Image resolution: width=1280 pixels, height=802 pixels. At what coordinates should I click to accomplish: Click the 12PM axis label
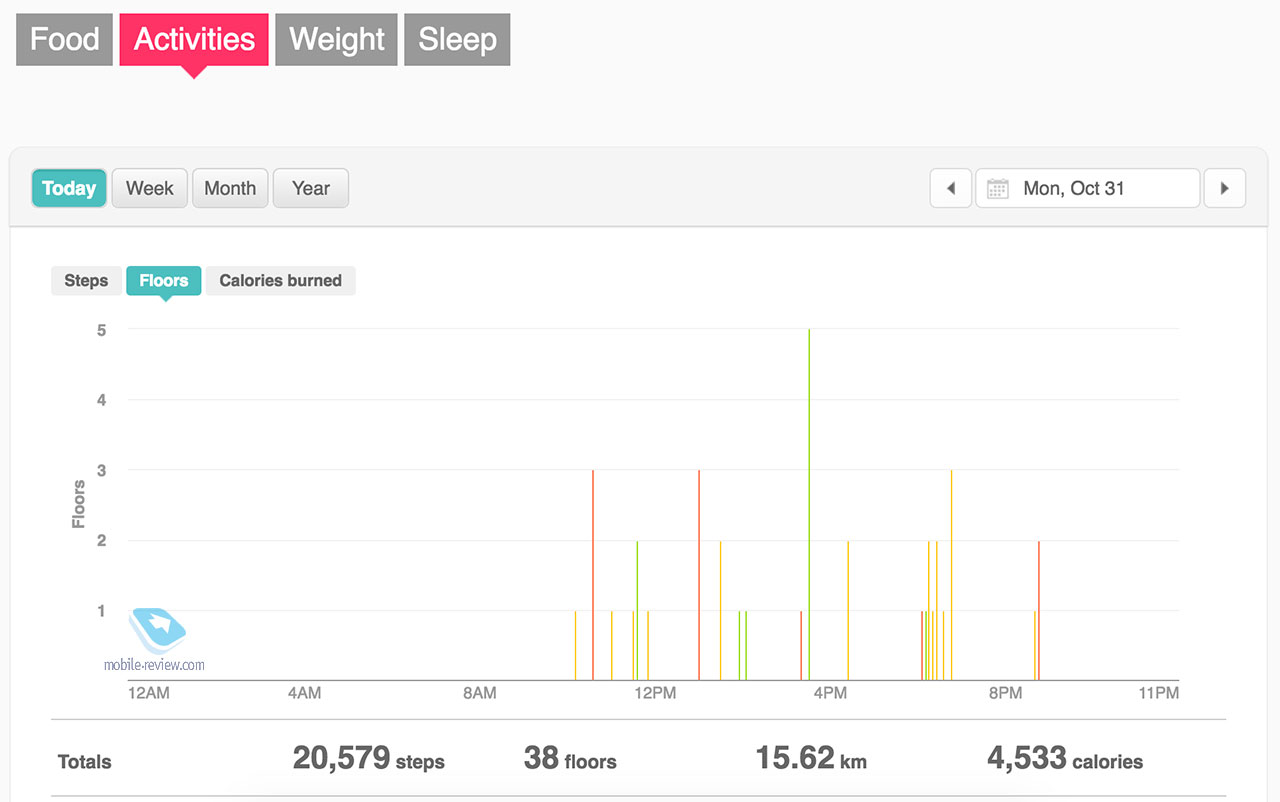pos(655,693)
